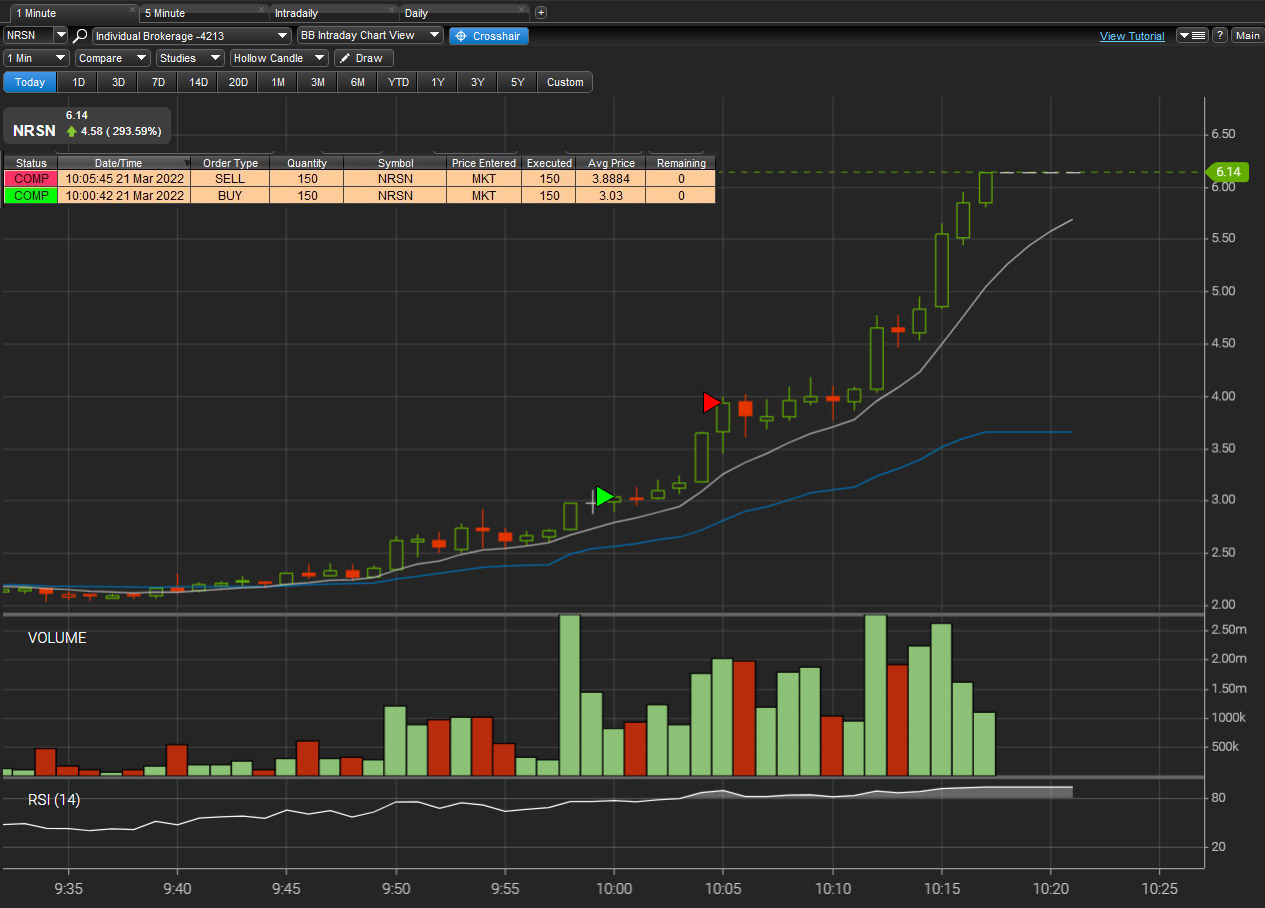Close the 5 Minute tab
Screen dimensions: 1265x908
tap(263, 10)
